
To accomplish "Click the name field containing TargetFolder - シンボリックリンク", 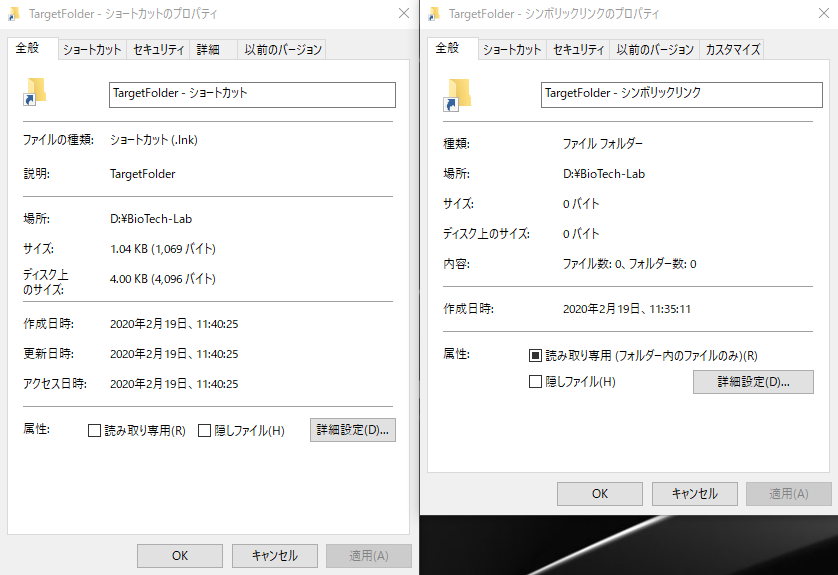I will 681,95.
